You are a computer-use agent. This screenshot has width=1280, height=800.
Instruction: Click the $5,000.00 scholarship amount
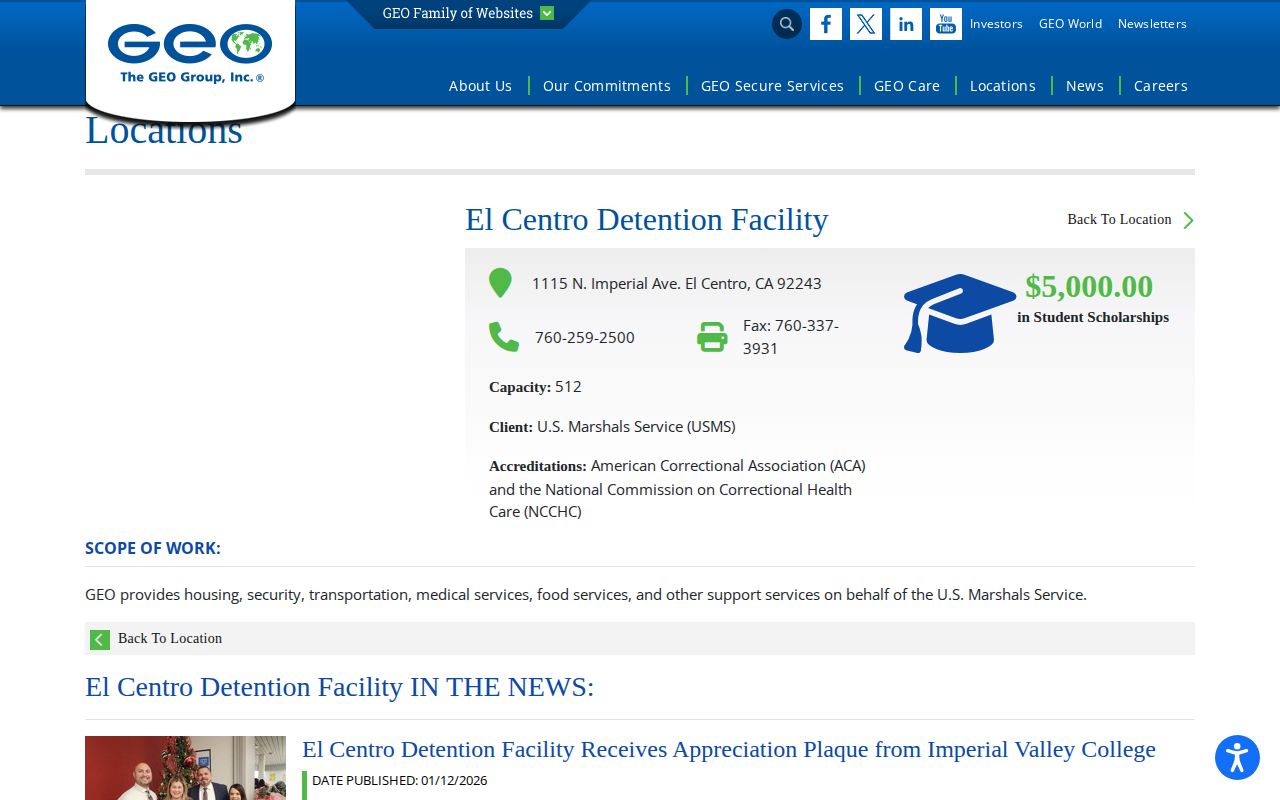(x=1089, y=287)
